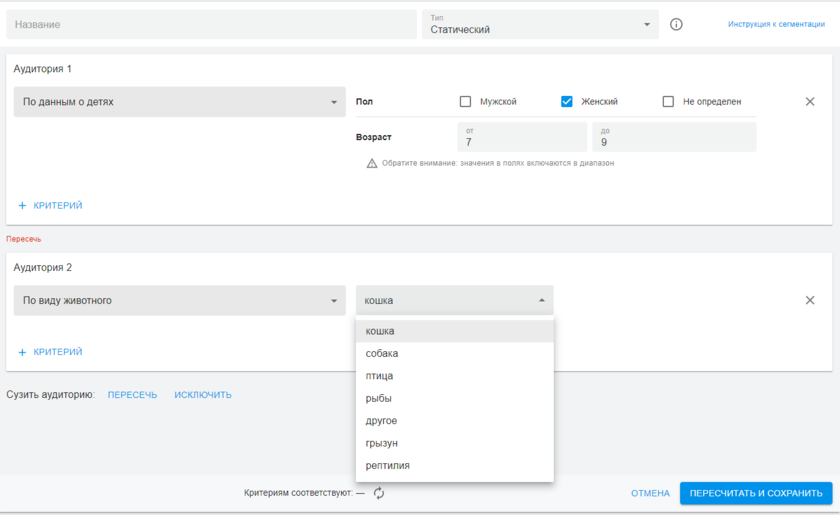The width and height of the screenshot is (840, 515).
Task: Open the По виду животного dropdown
Action: 180,301
